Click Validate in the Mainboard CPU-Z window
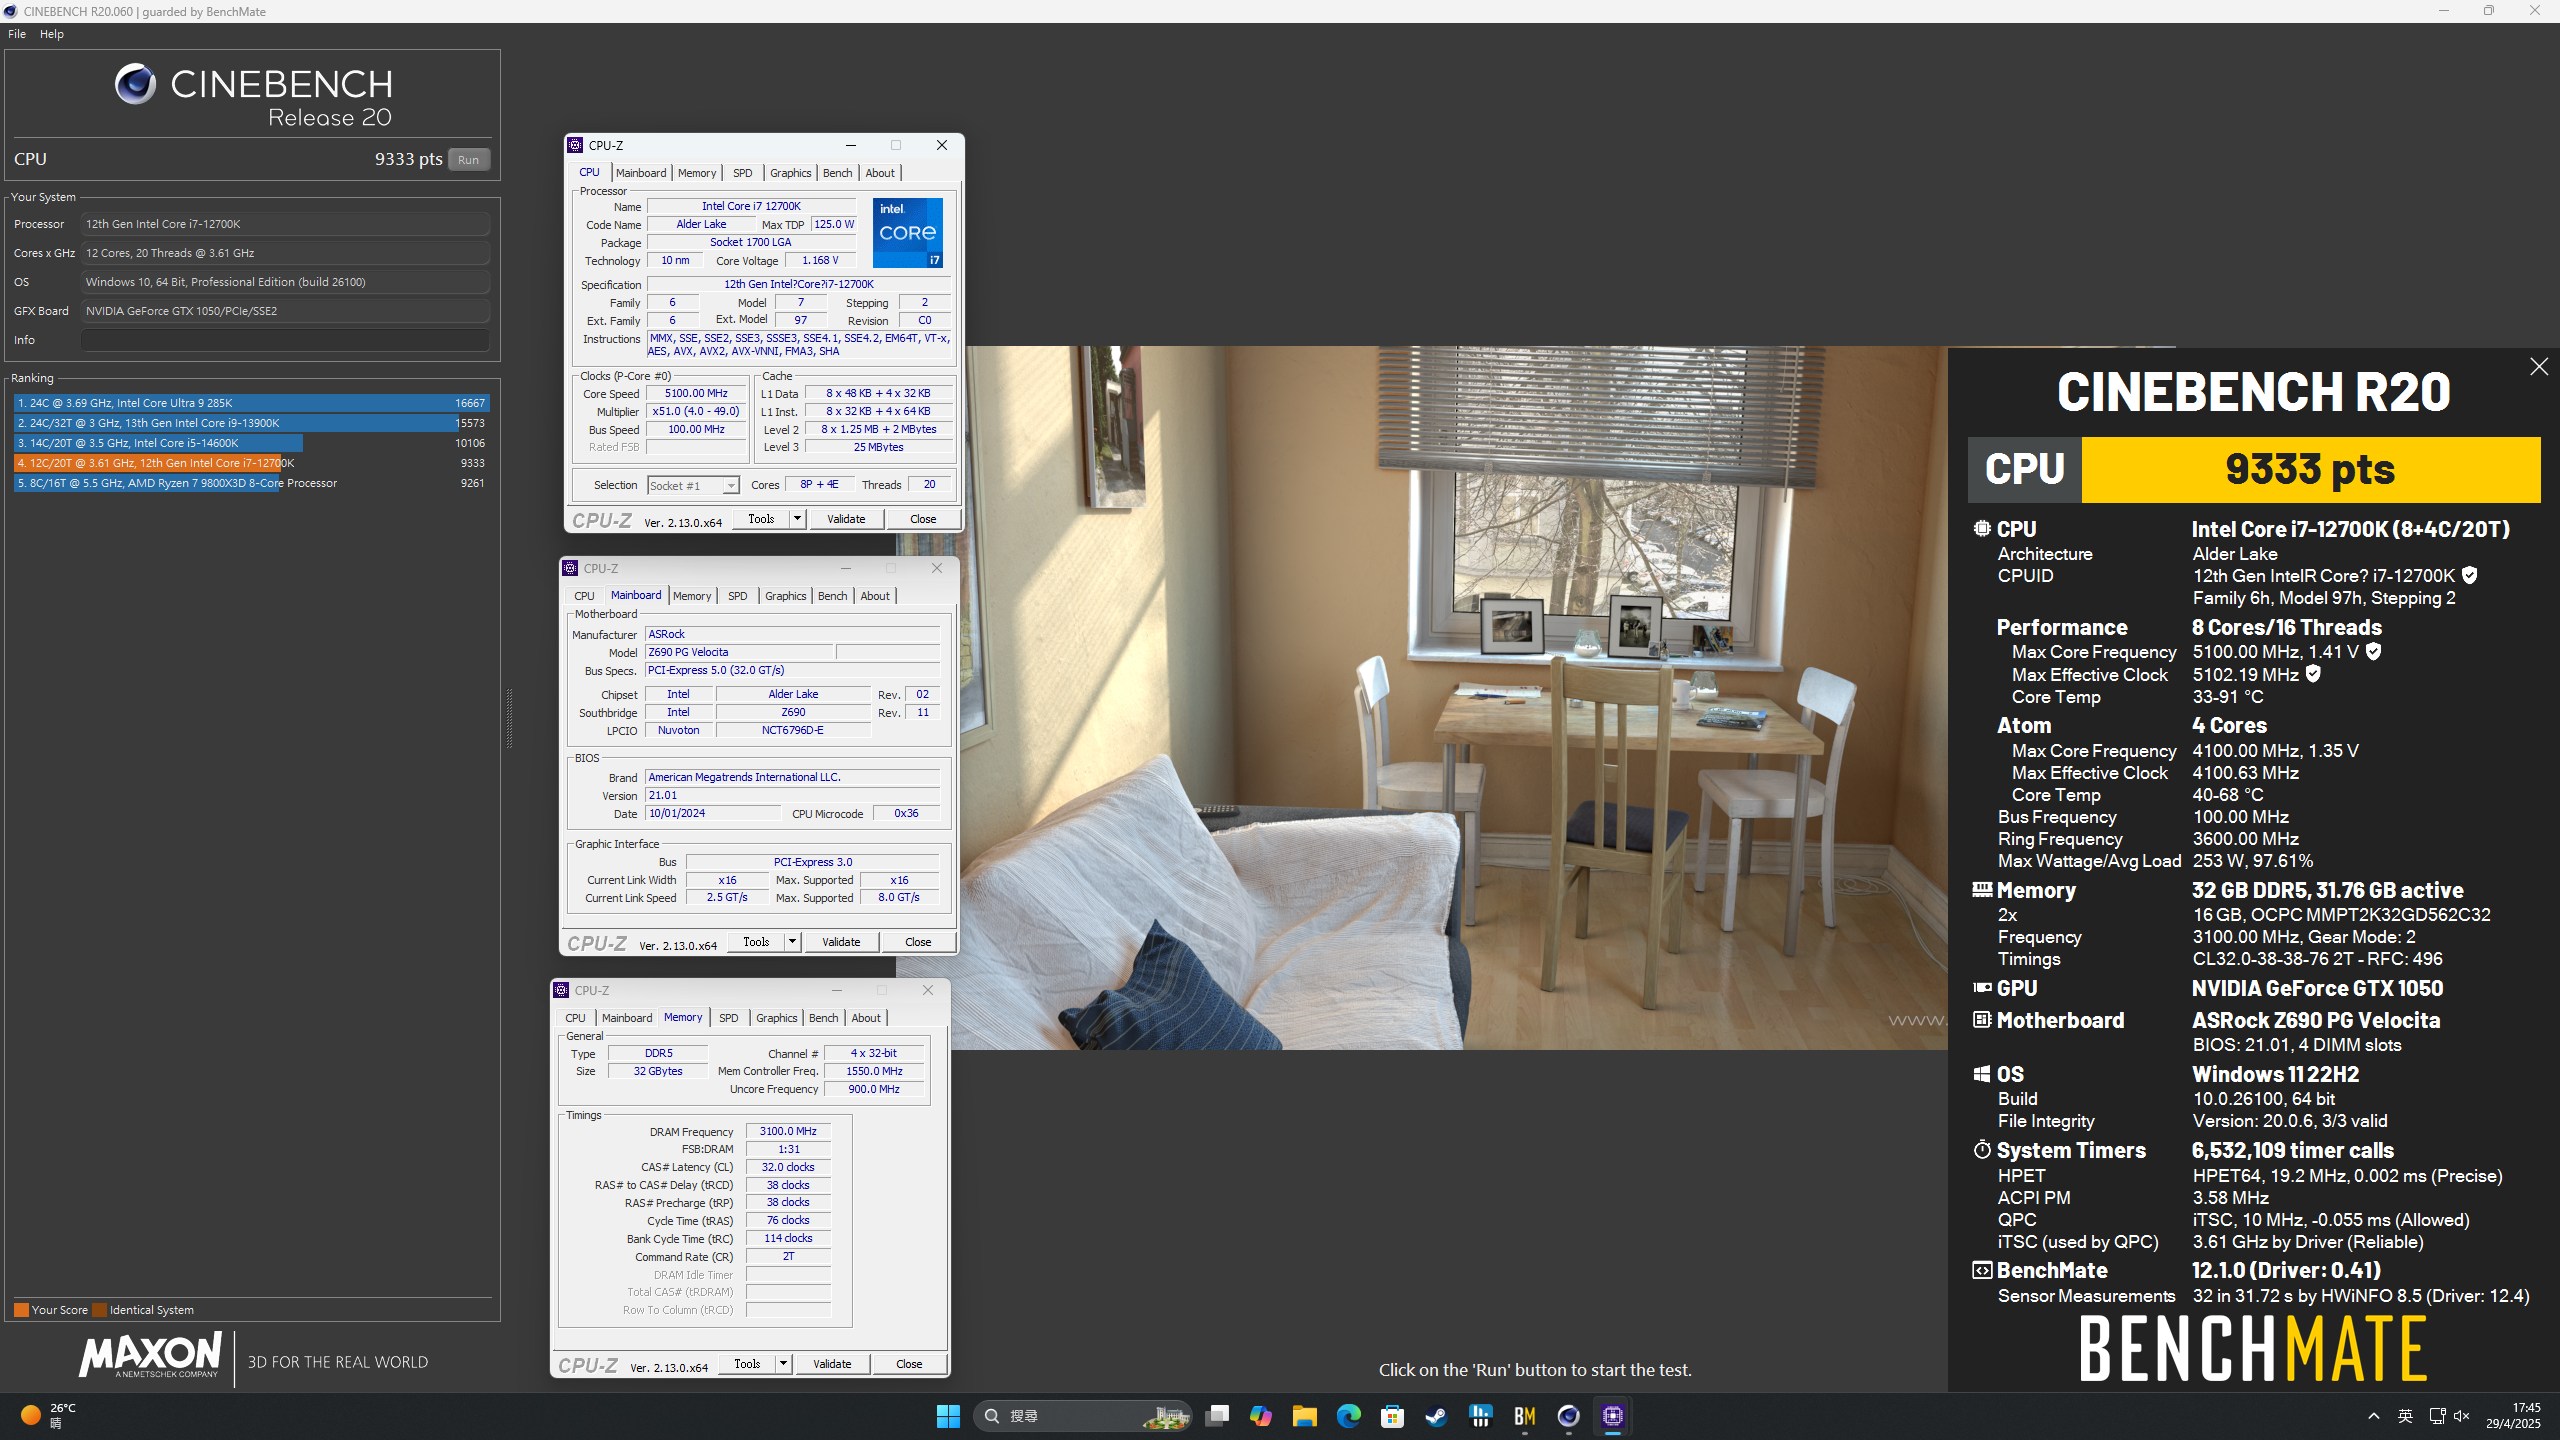Screen dimensions: 2560x1440 (841, 942)
